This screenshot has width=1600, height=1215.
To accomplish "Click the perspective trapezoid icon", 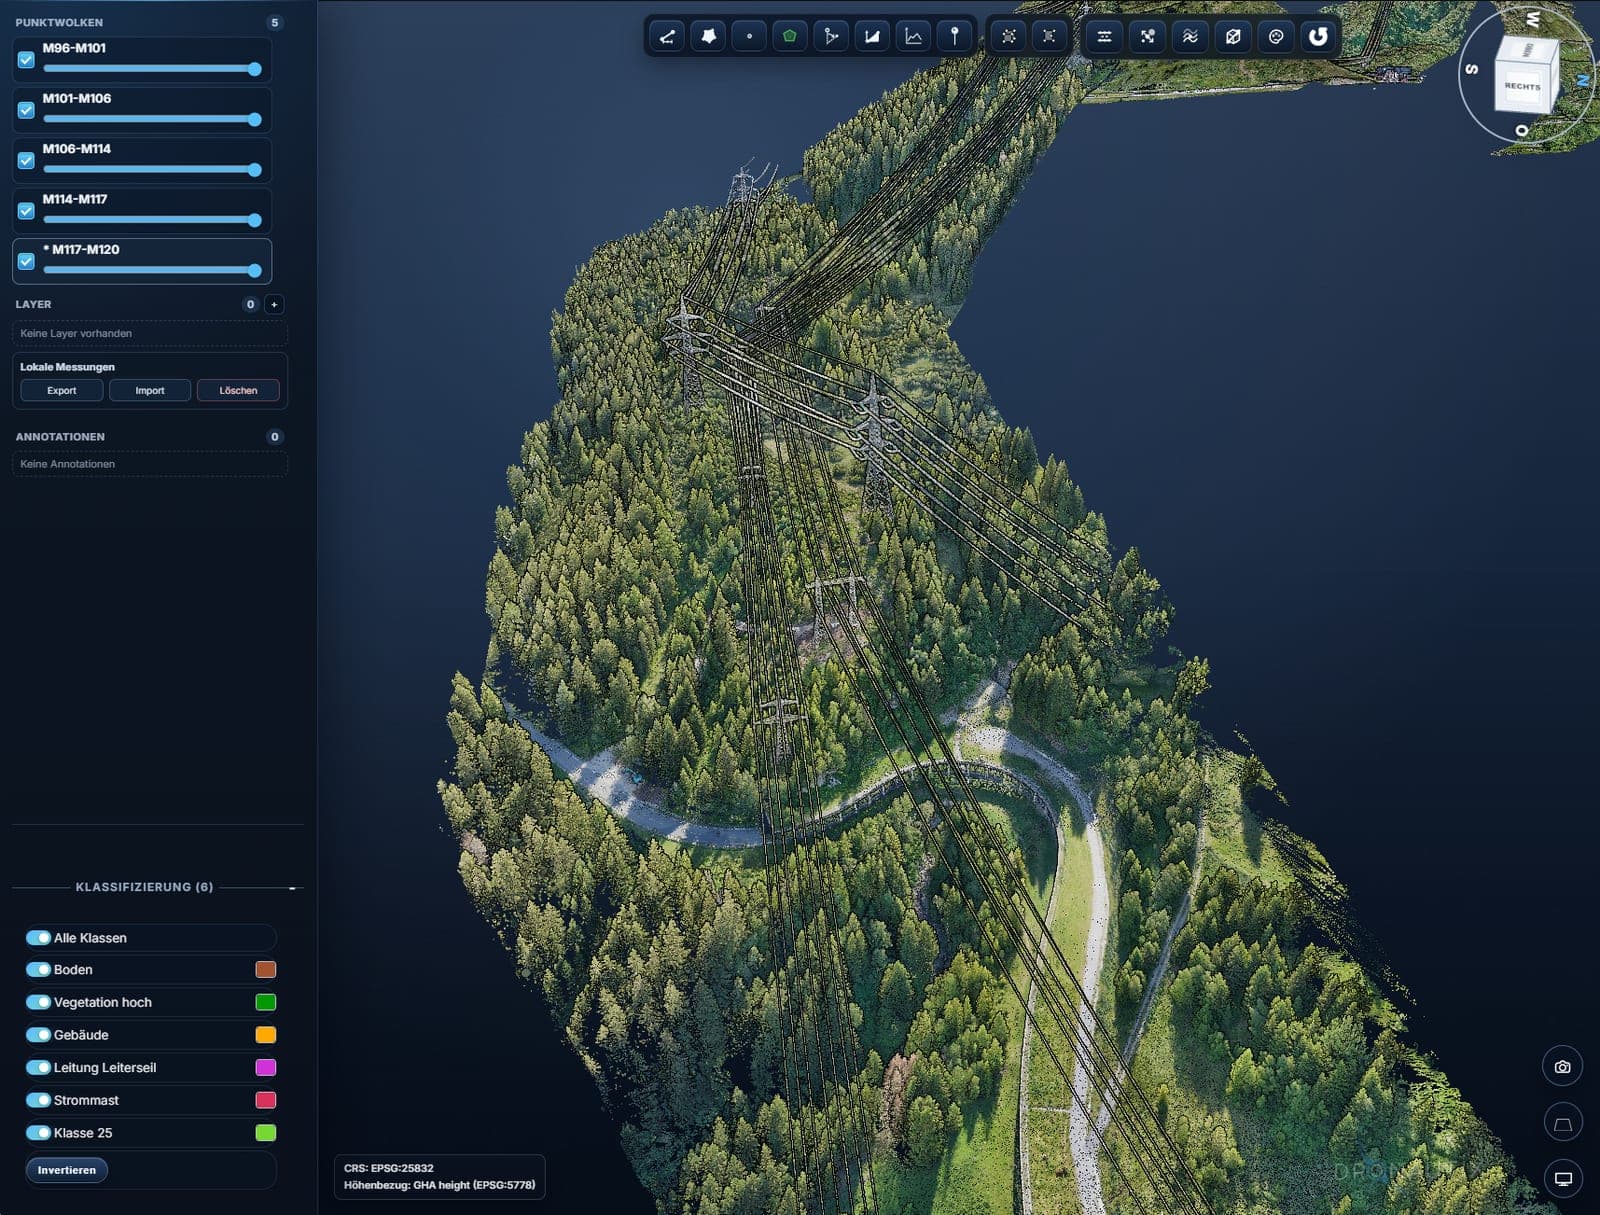I will coord(1562,1123).
